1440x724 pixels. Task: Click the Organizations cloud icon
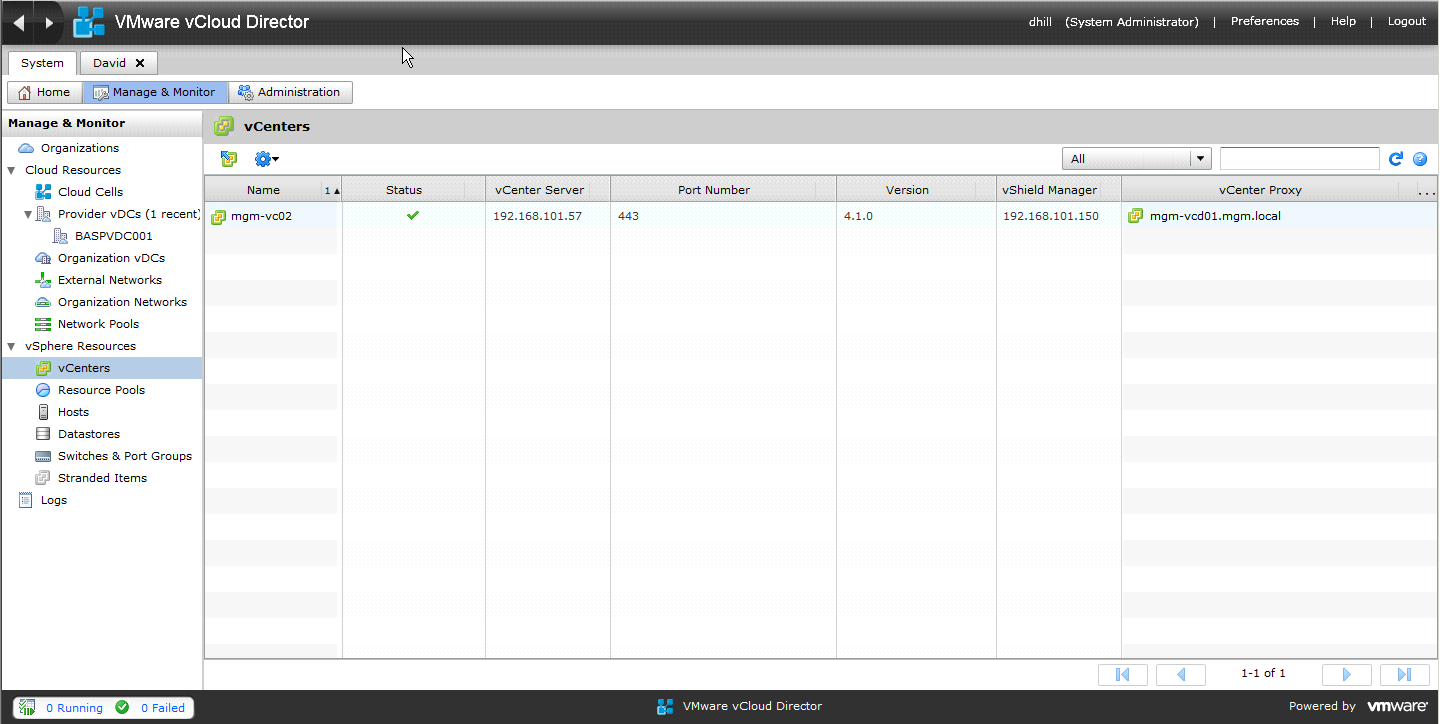tap(26, 148)
